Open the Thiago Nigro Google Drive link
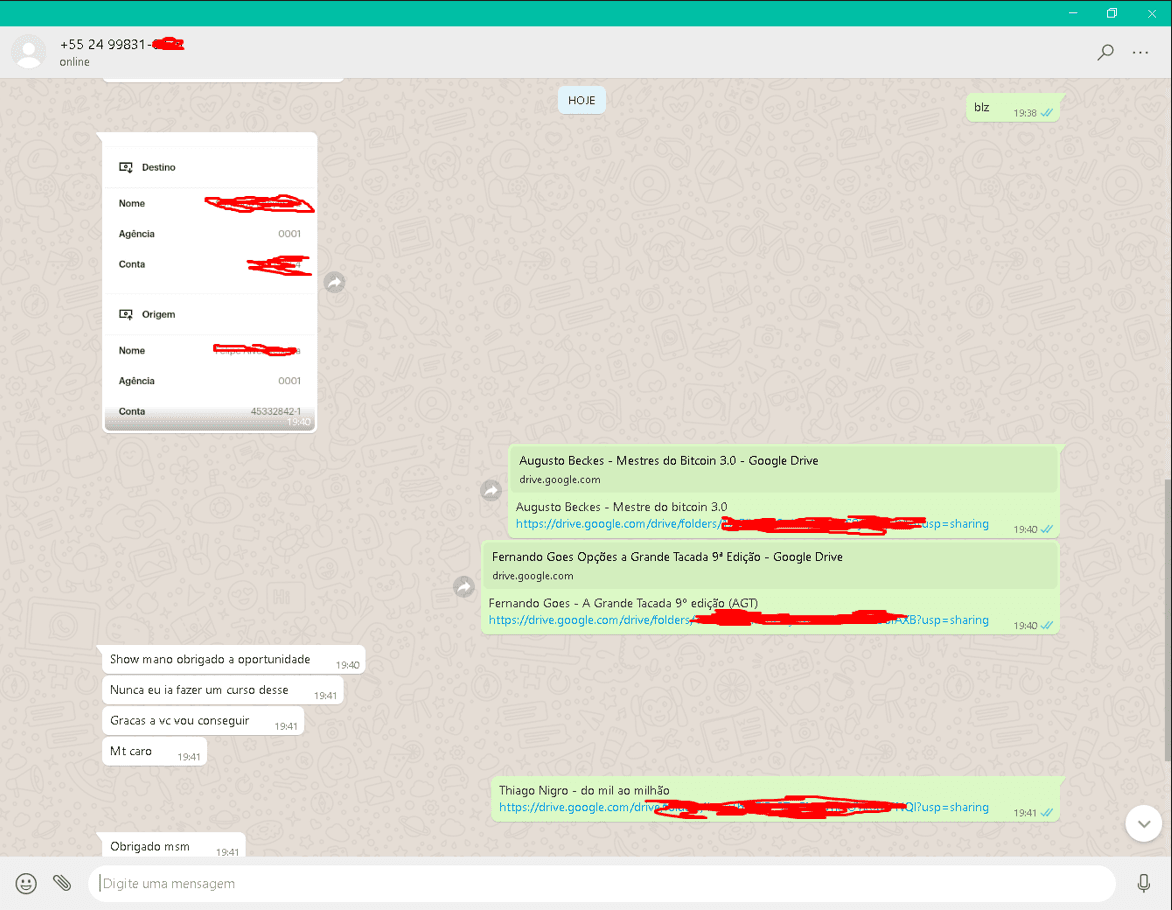Viewport: 1172px width, 910px height. tap(744, 808)
